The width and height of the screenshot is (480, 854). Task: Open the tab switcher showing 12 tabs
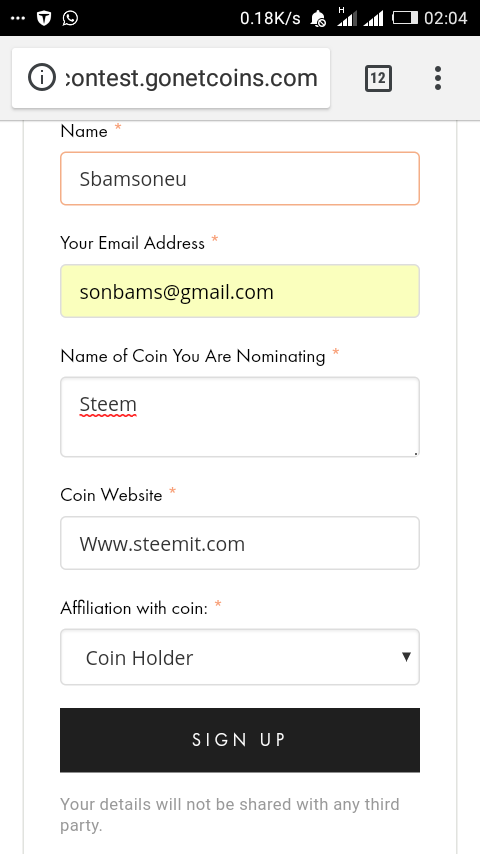coord(378,78)
